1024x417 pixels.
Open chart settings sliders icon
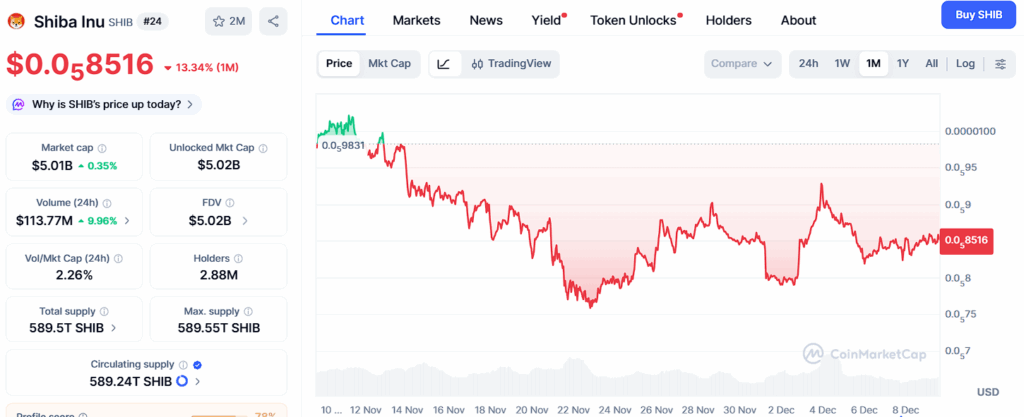1000,64
